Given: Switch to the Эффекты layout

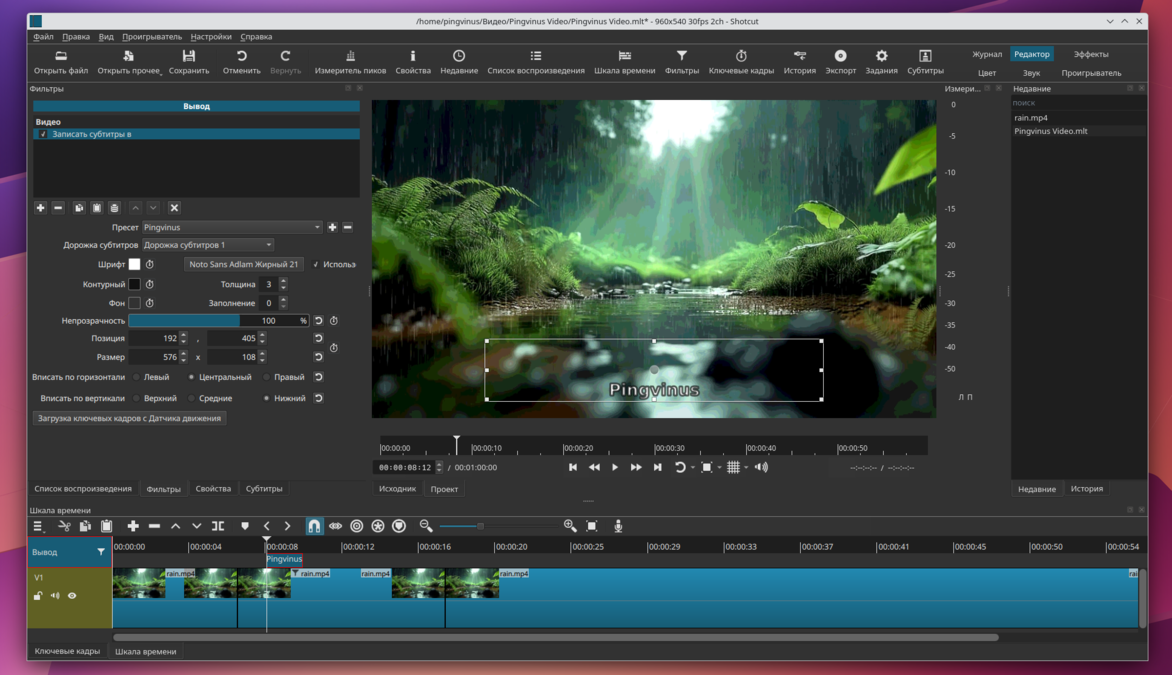Looking at the screenshot, I should coord(1091,55).
